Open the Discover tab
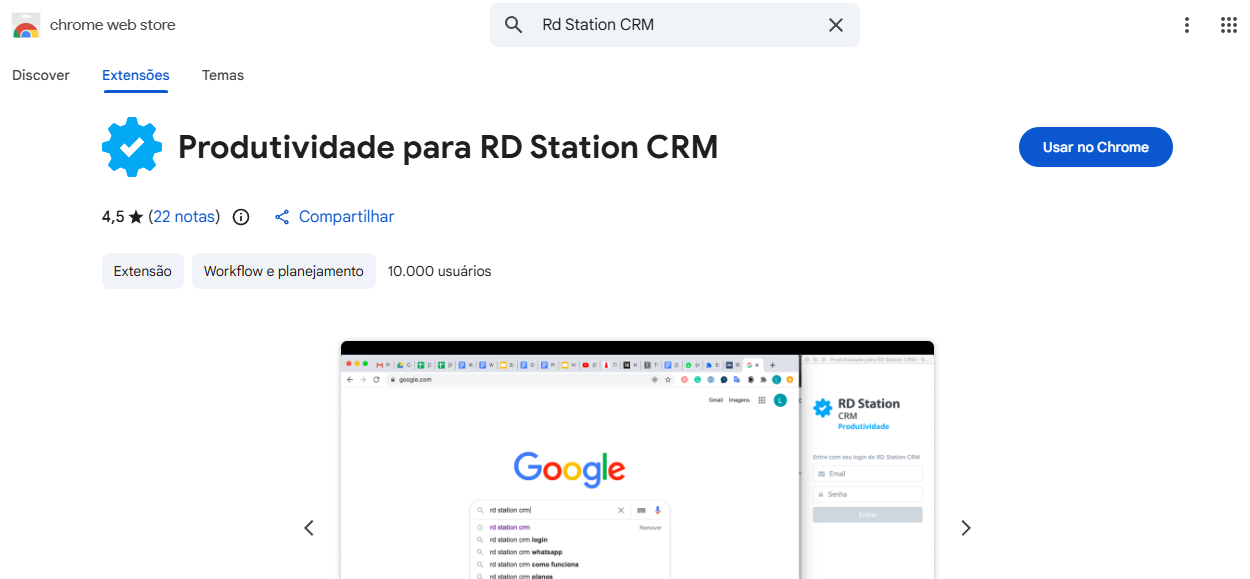This screenshot has height=579, width=1250. click(x=41, y=75)
